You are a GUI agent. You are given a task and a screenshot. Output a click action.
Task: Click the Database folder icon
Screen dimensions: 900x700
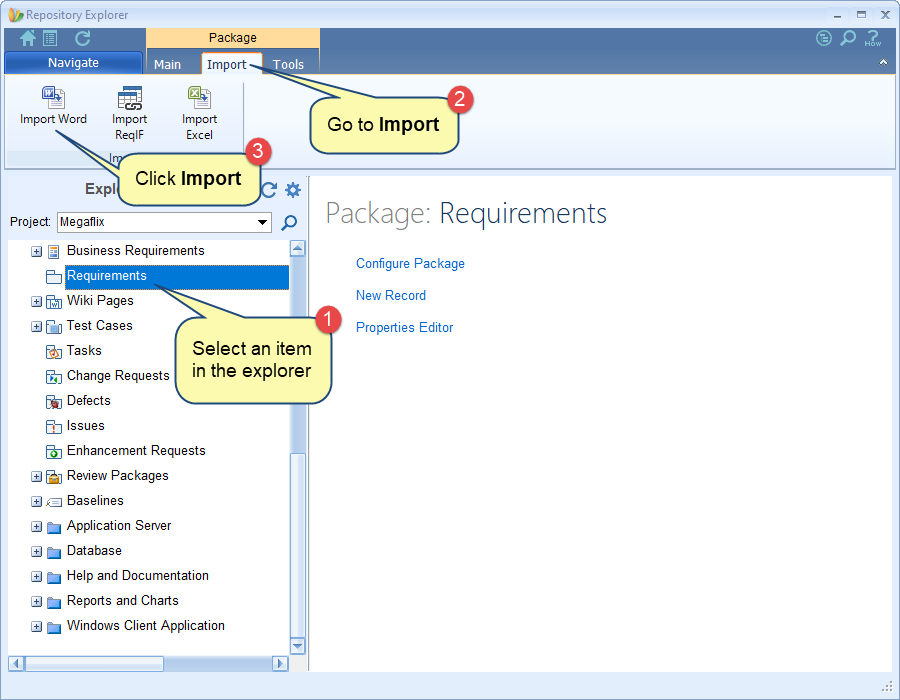coord(54,551)
